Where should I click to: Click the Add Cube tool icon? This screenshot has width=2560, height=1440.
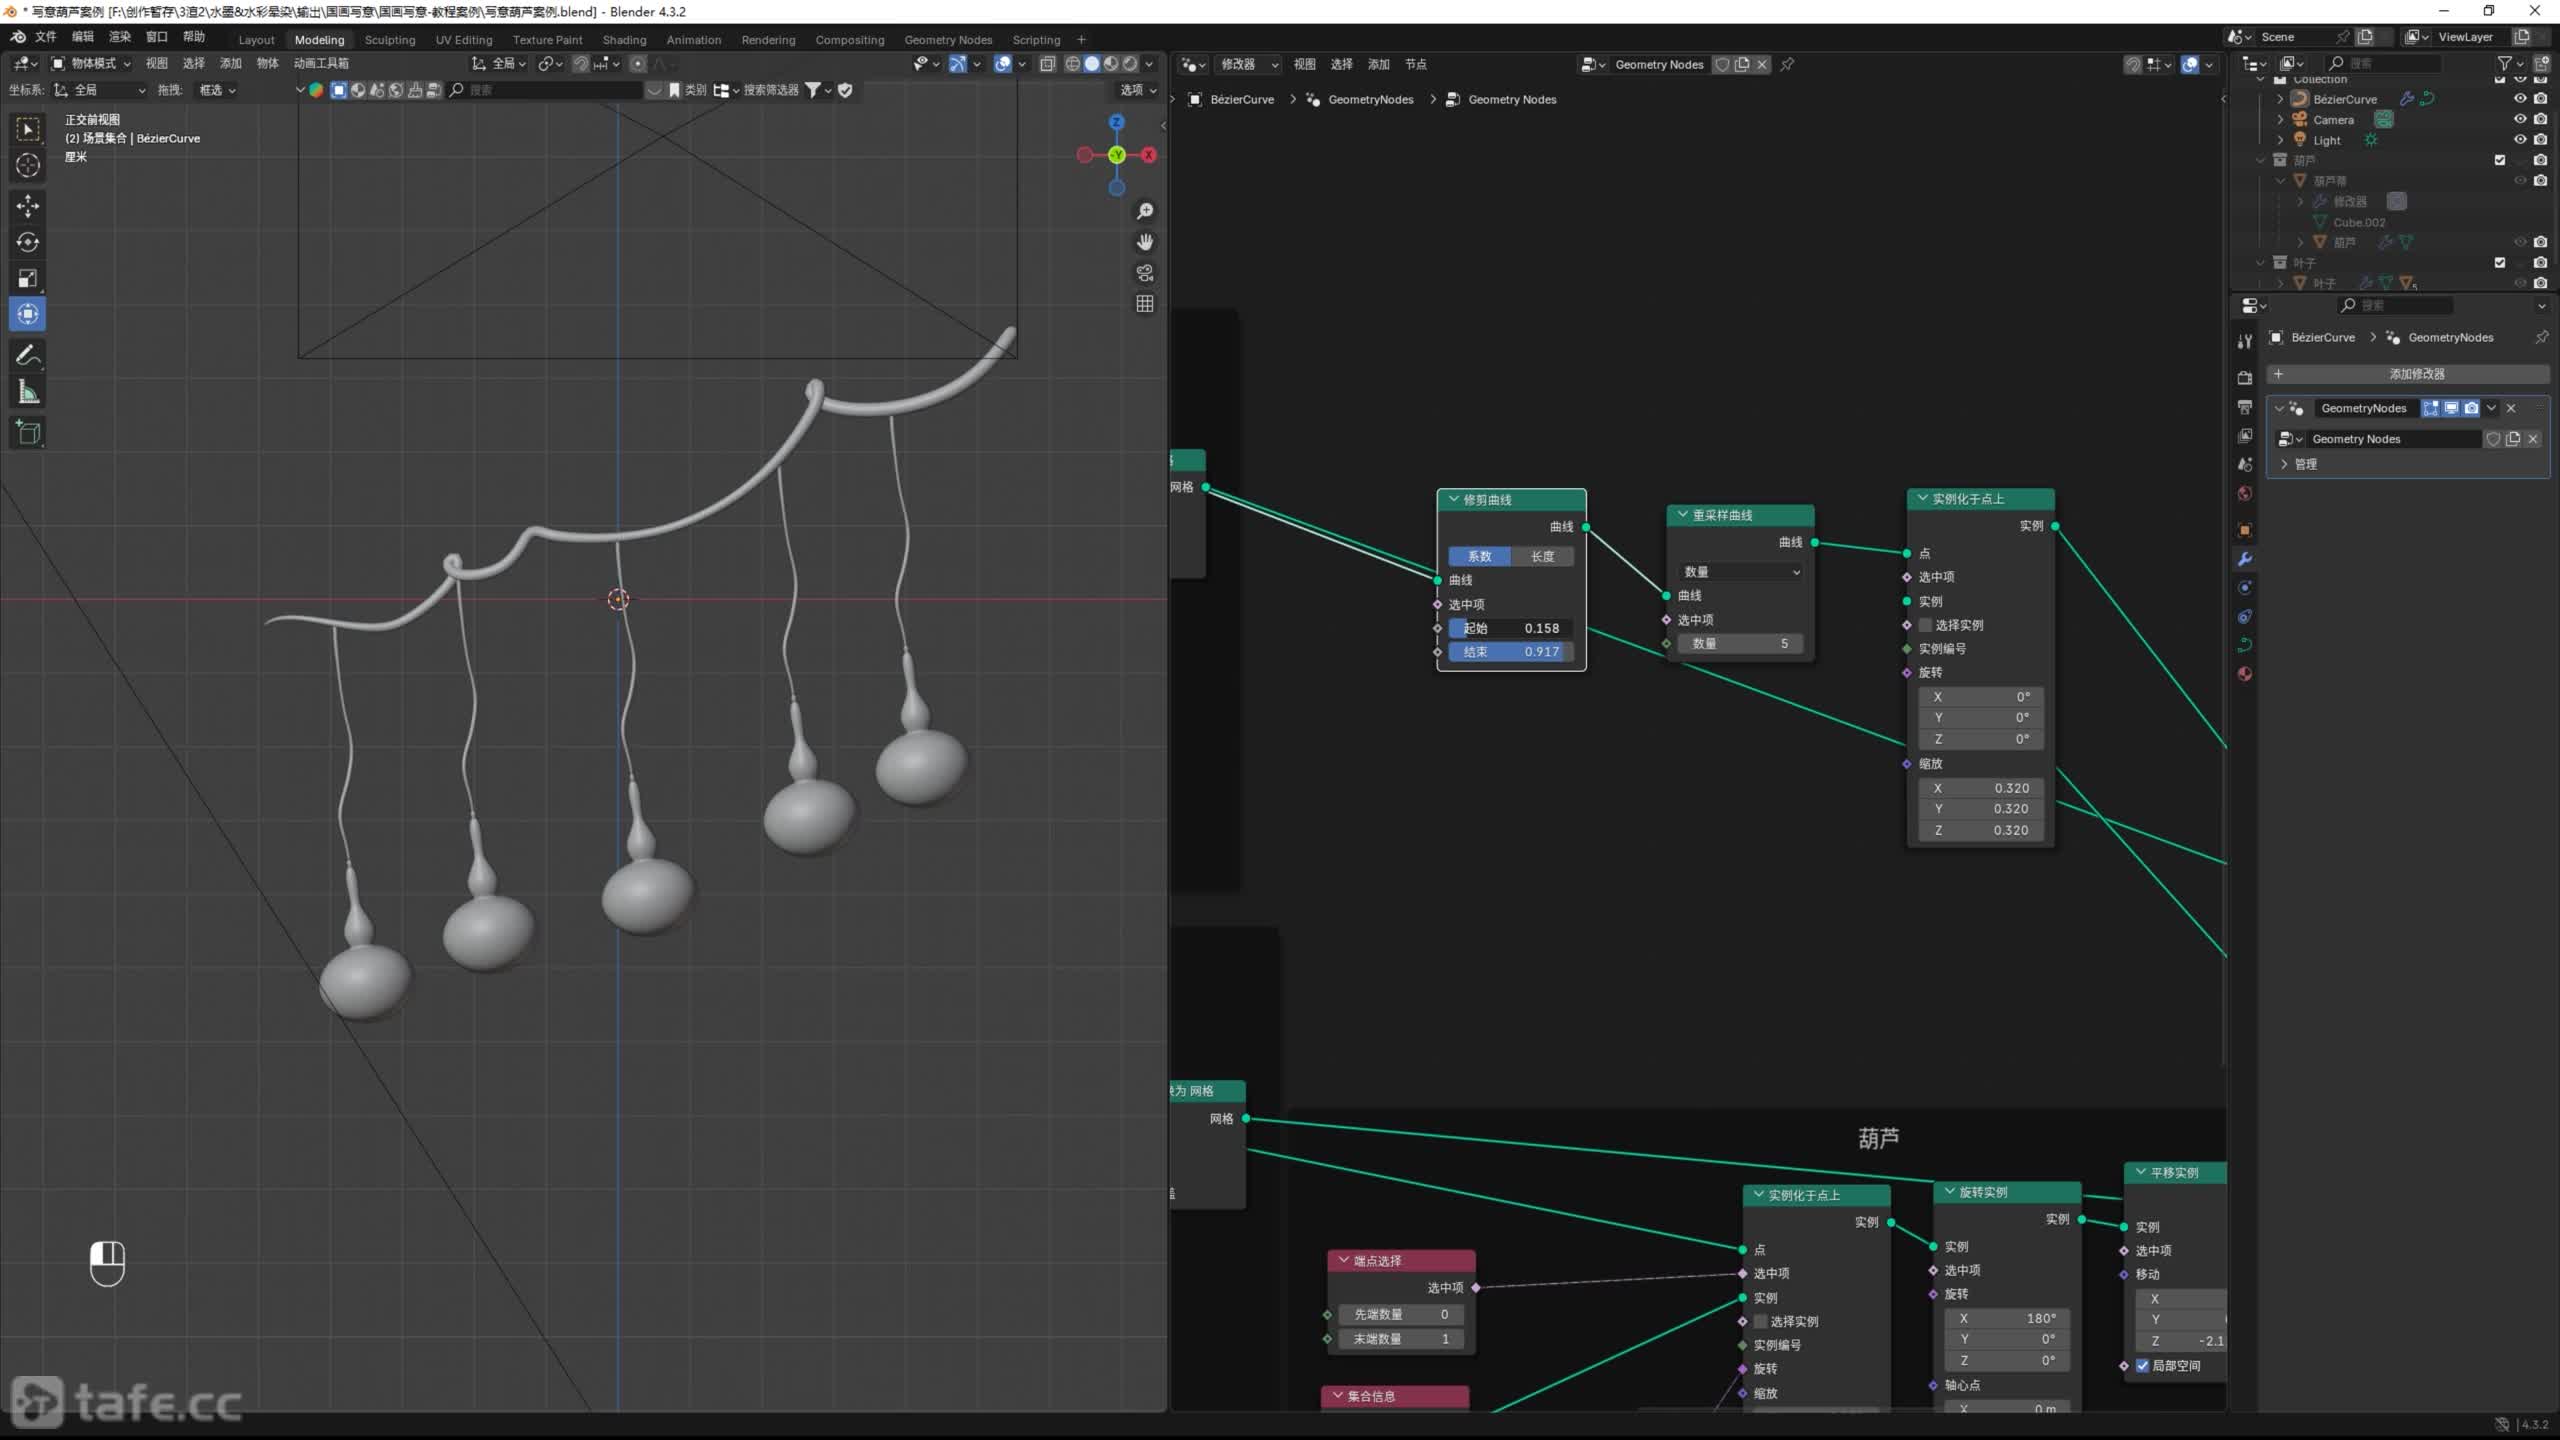pyautogui.click(x=28, y=432)
